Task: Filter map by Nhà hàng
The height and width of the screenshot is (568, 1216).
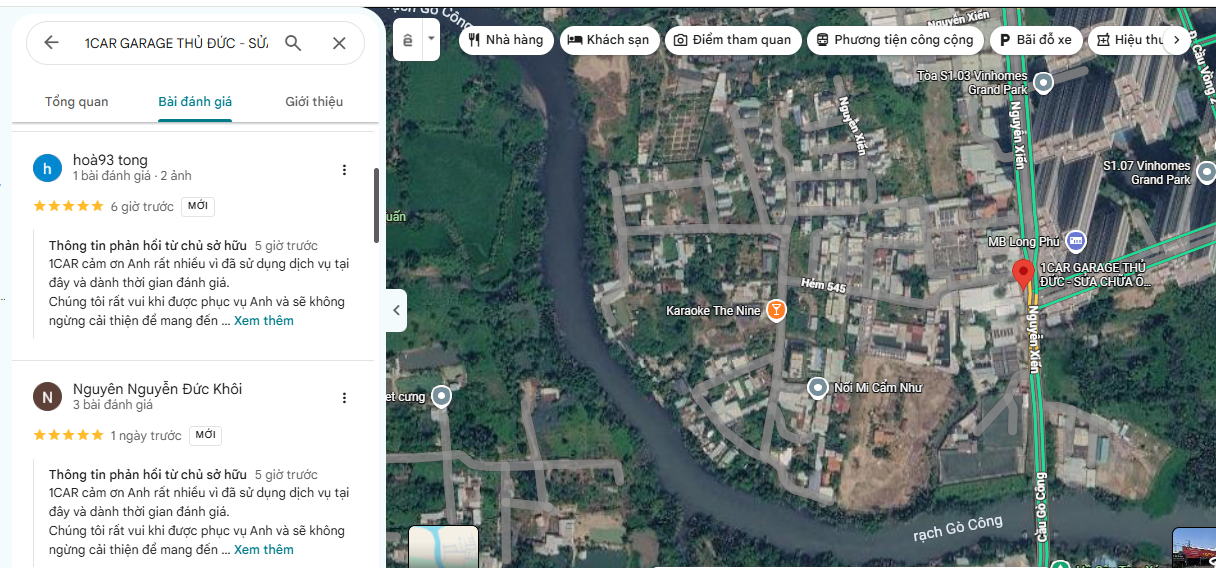Action: point(505,40)
